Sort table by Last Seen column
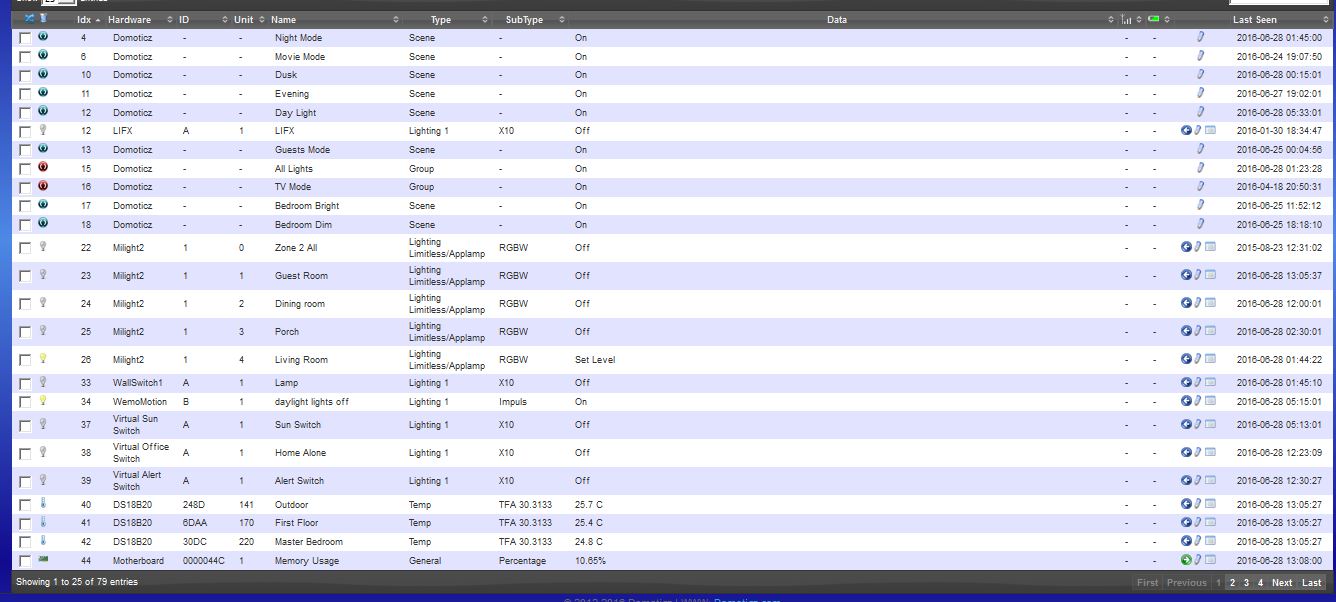 [x=1279, y=20]
